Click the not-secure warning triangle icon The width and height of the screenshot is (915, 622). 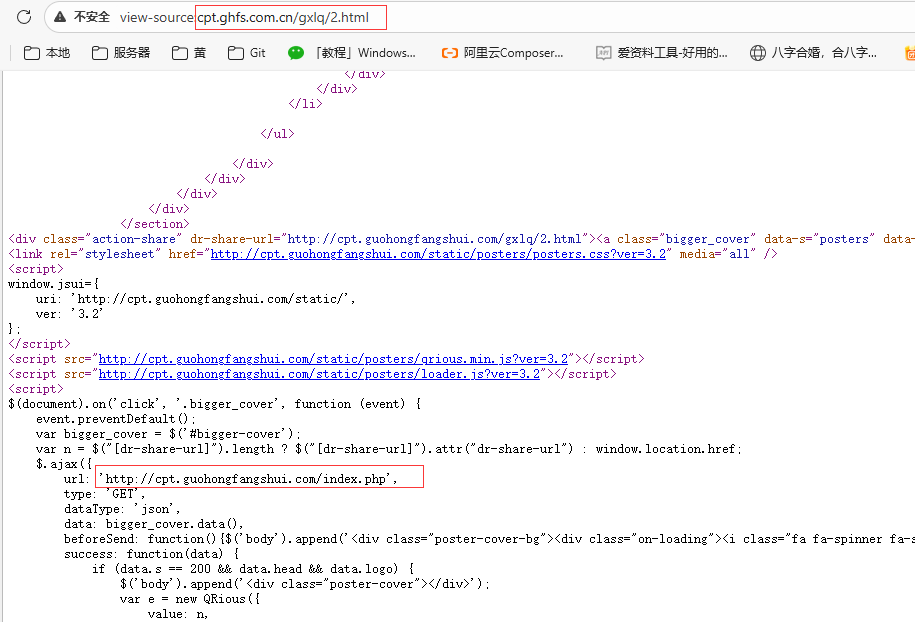pos(62,17)
